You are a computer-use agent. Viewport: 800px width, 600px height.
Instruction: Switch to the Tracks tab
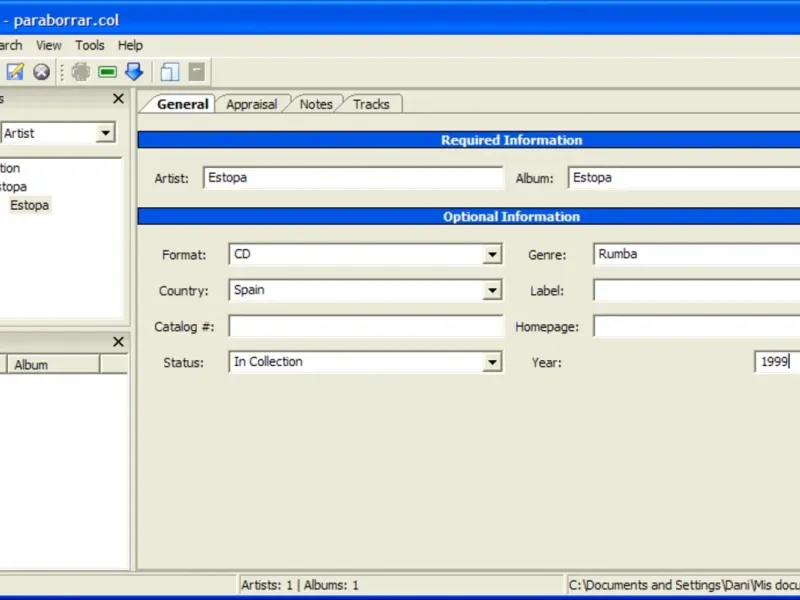pyautogui.click(x=371, y=104)
